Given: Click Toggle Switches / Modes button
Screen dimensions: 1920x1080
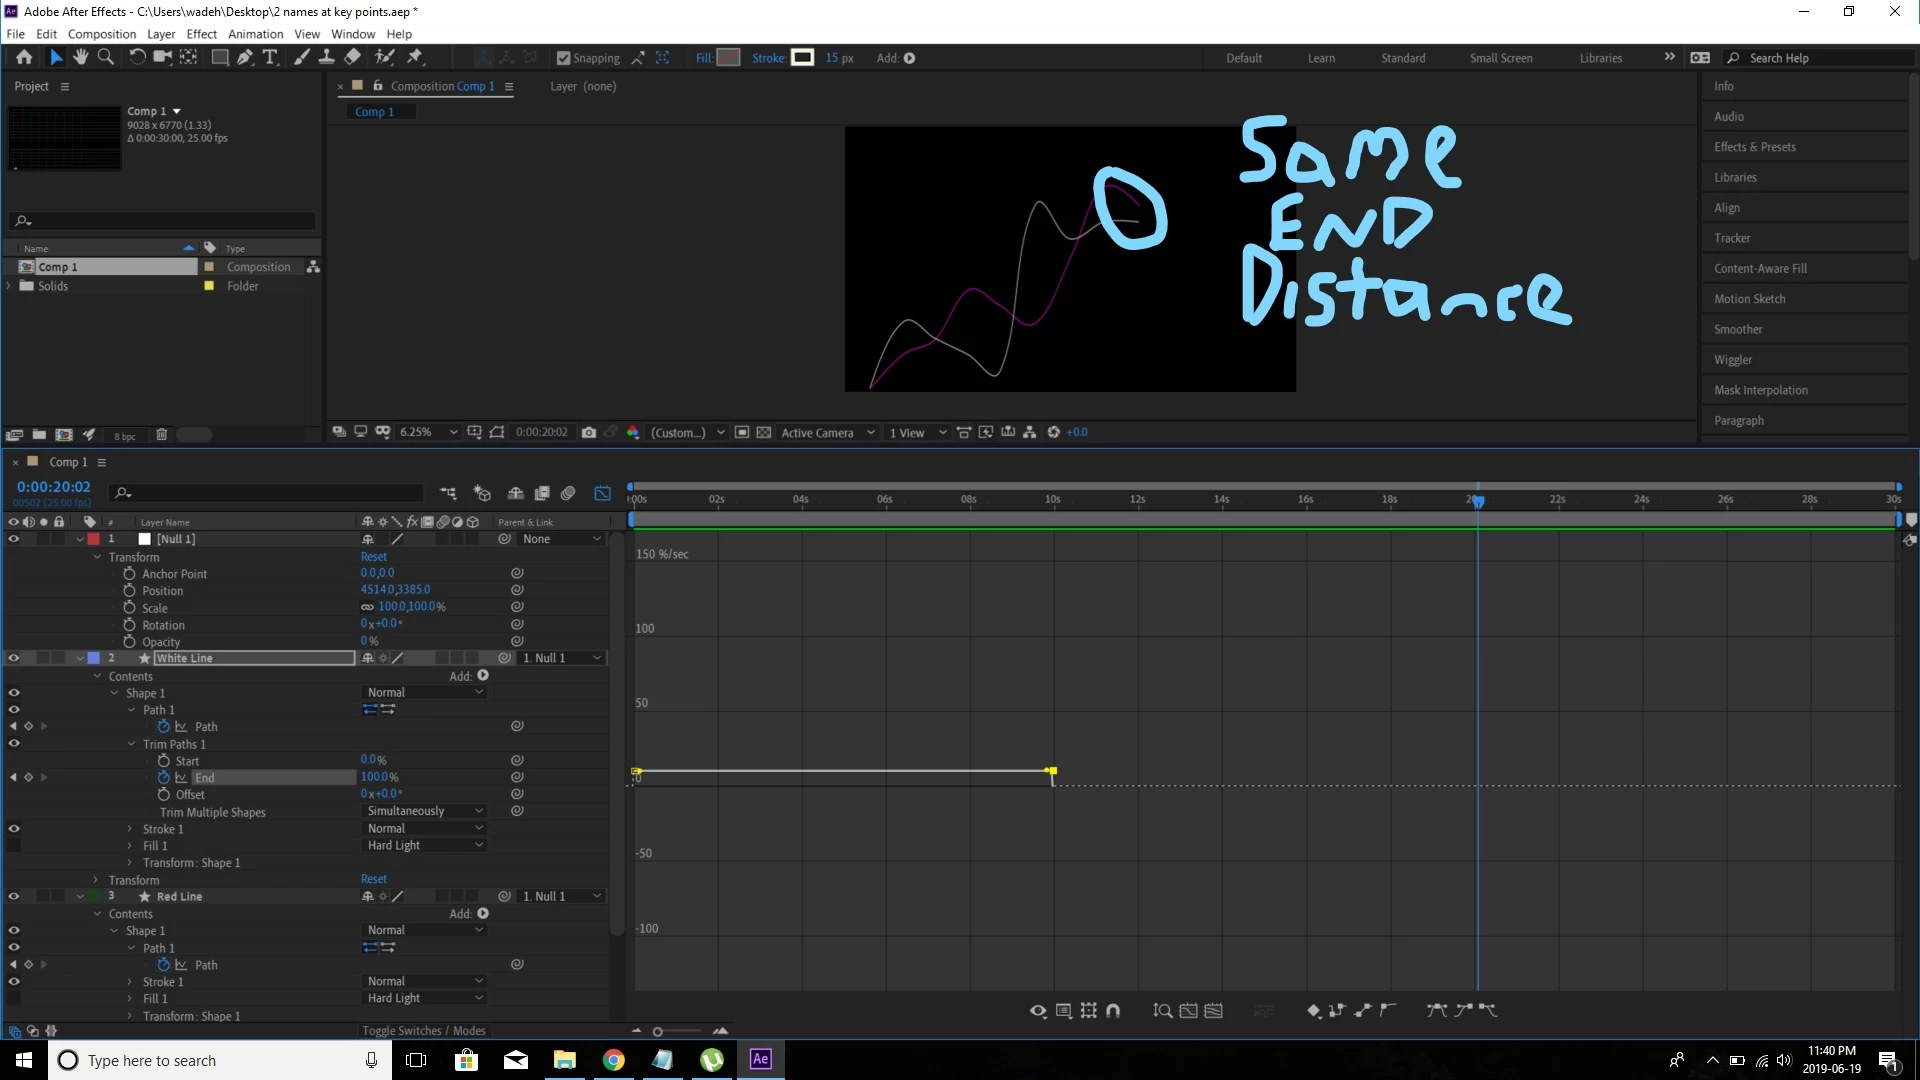Looking at the screenshot, I should (x=423, y=1031).
